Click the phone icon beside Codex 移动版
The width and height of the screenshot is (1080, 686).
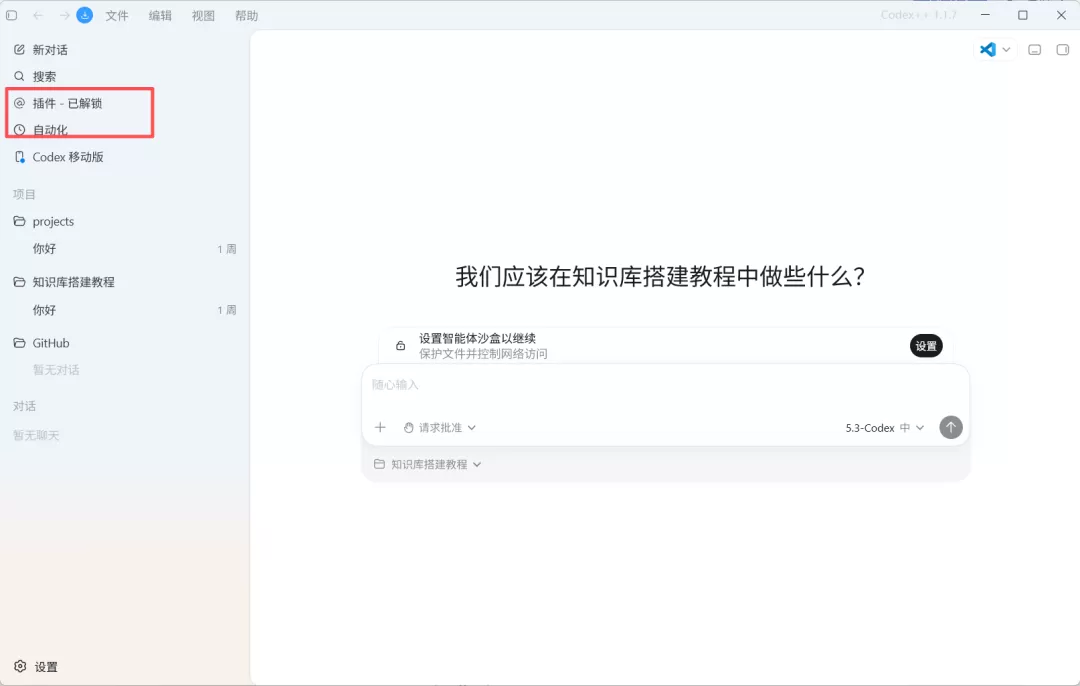[19, 157]
